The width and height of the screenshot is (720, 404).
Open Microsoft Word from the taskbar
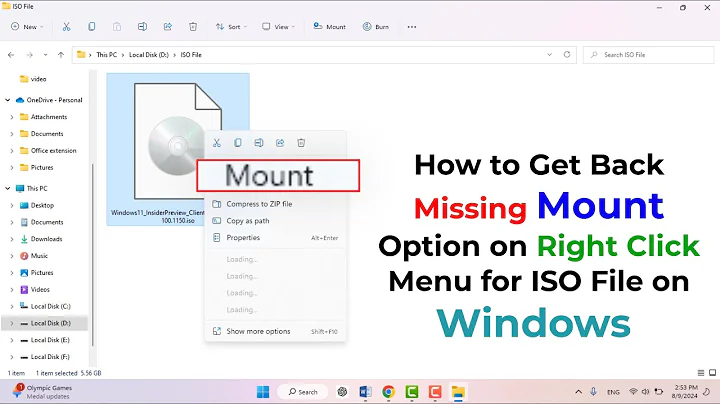click(x=366, y=392)
